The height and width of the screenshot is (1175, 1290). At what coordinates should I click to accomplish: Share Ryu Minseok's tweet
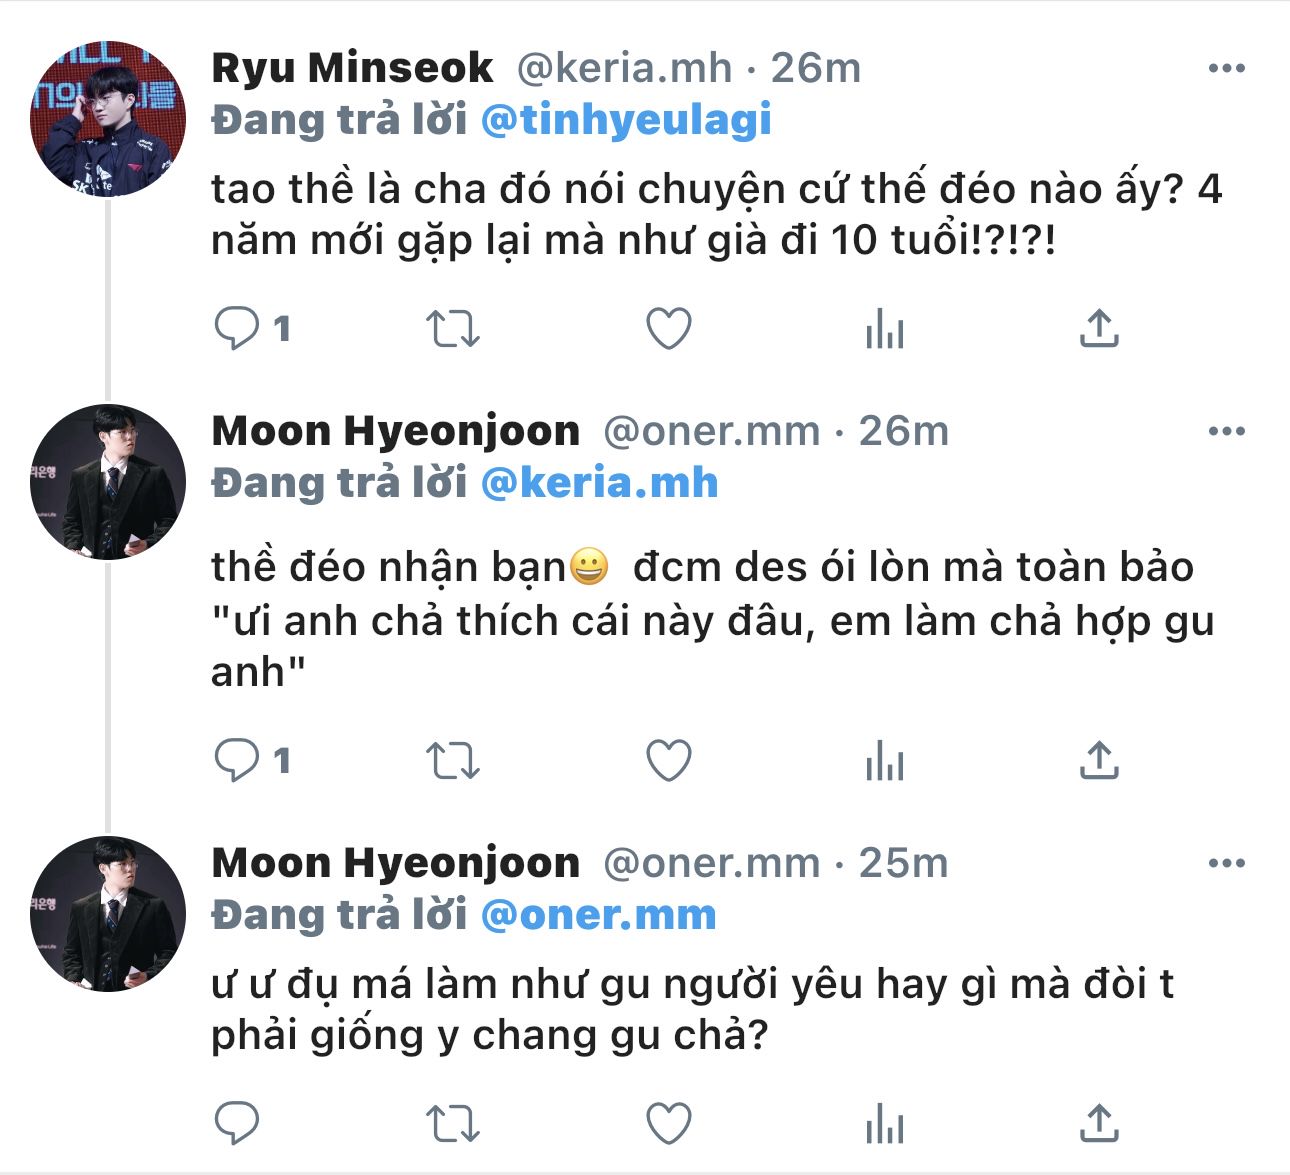[x=1099, y=328]
